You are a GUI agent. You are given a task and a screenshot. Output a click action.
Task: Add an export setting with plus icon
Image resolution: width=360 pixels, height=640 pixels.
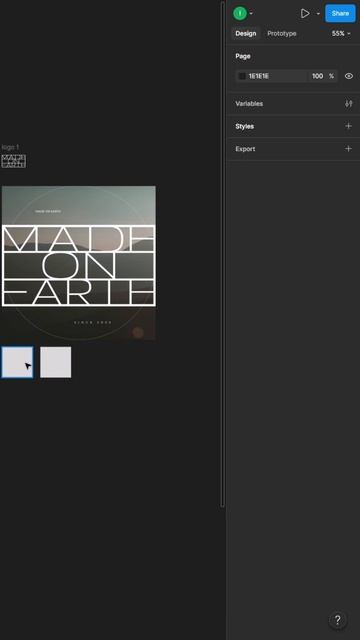pyautogui.click(x=349, y=149)
